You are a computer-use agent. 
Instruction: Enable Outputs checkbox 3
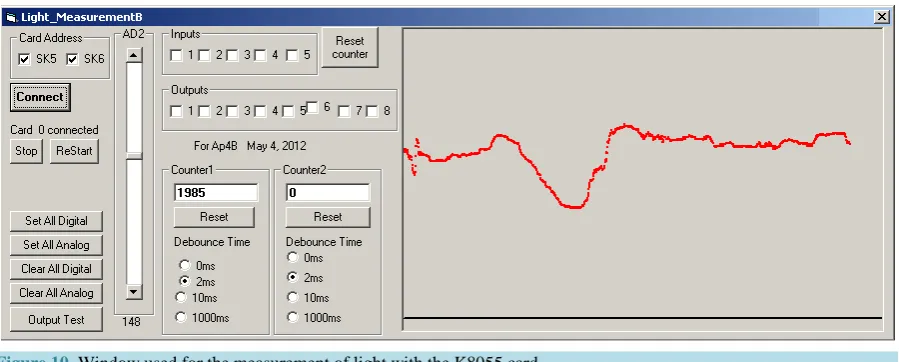[x=232, y=111]
